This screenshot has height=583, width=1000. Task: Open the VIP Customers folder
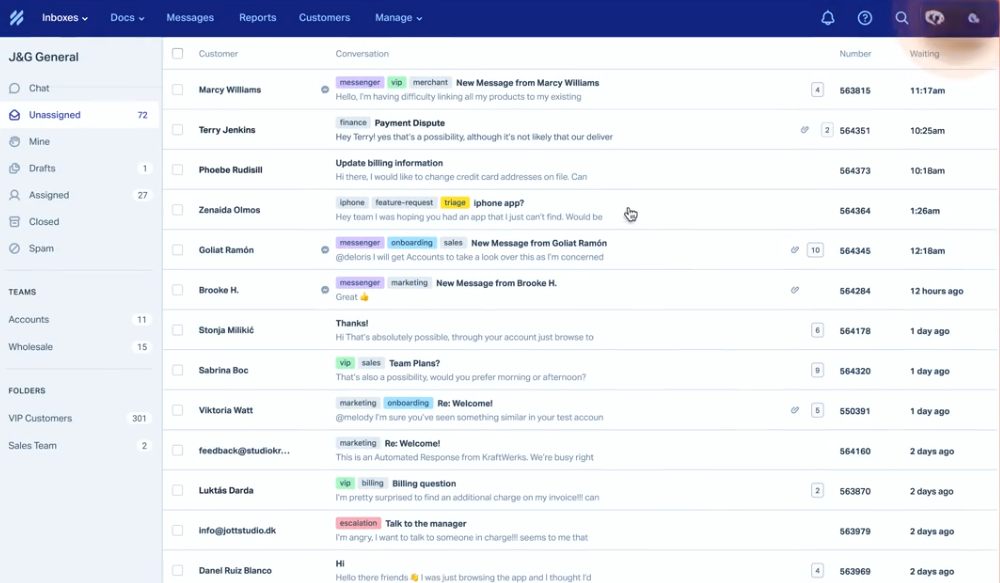click(40, 419)
